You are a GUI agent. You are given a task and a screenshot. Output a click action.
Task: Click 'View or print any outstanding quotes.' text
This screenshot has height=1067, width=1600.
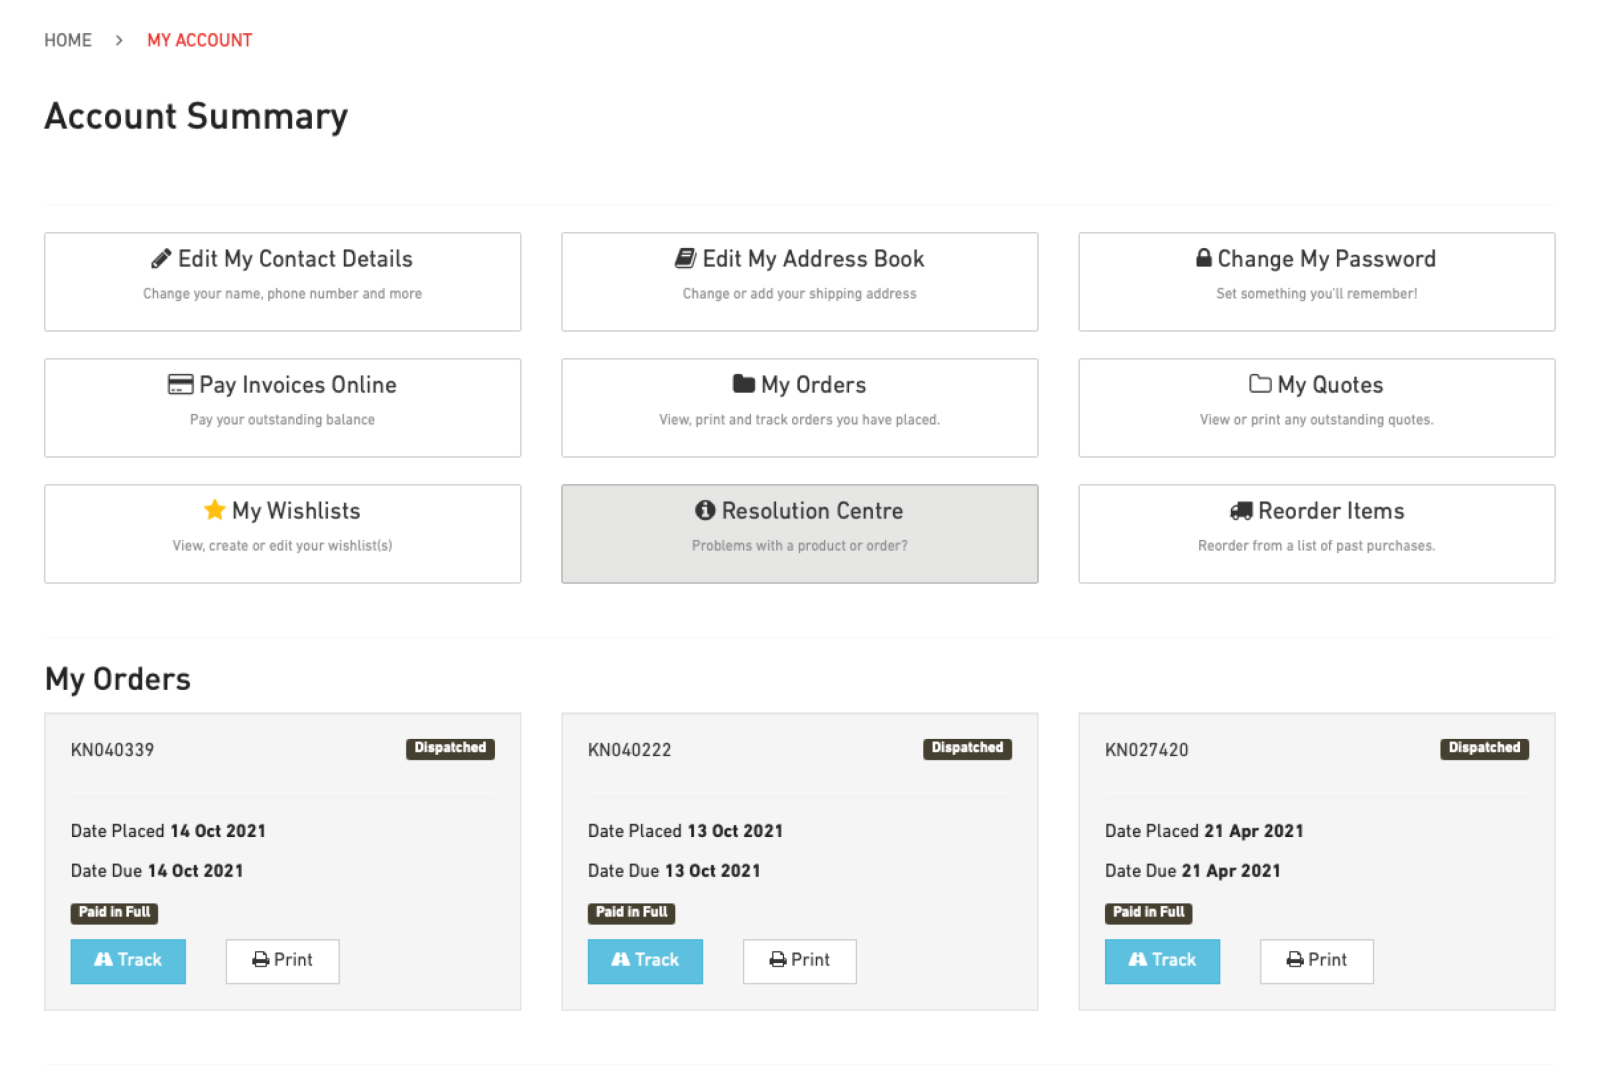[1317, 420]
